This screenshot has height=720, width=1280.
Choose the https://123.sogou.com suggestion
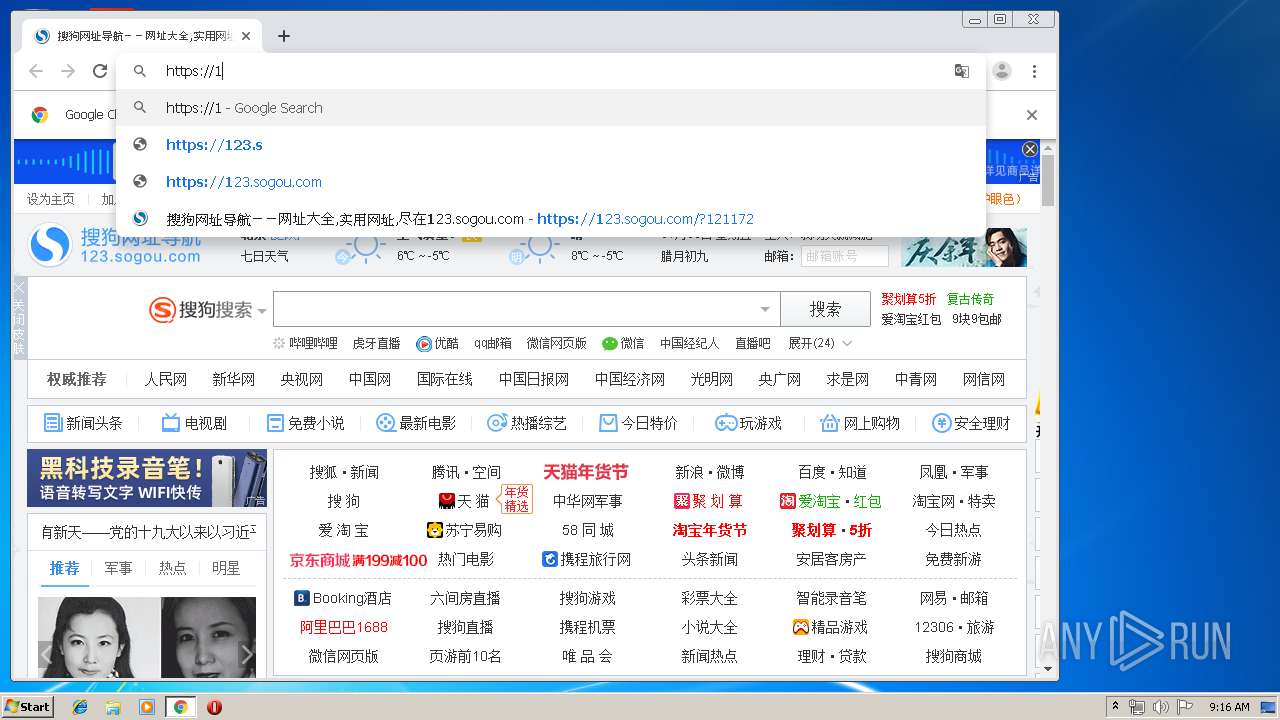[x=551, y=182]
